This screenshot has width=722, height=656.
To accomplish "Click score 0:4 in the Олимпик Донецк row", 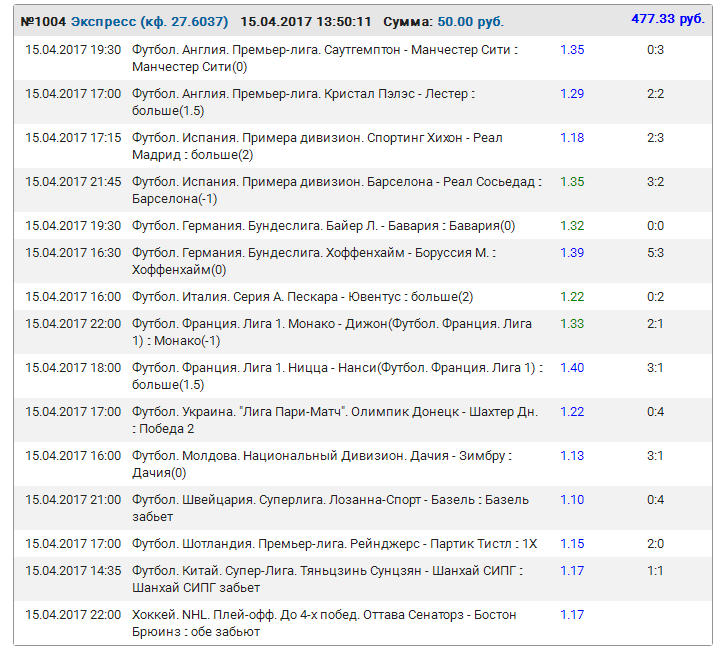I will point(655,412).
